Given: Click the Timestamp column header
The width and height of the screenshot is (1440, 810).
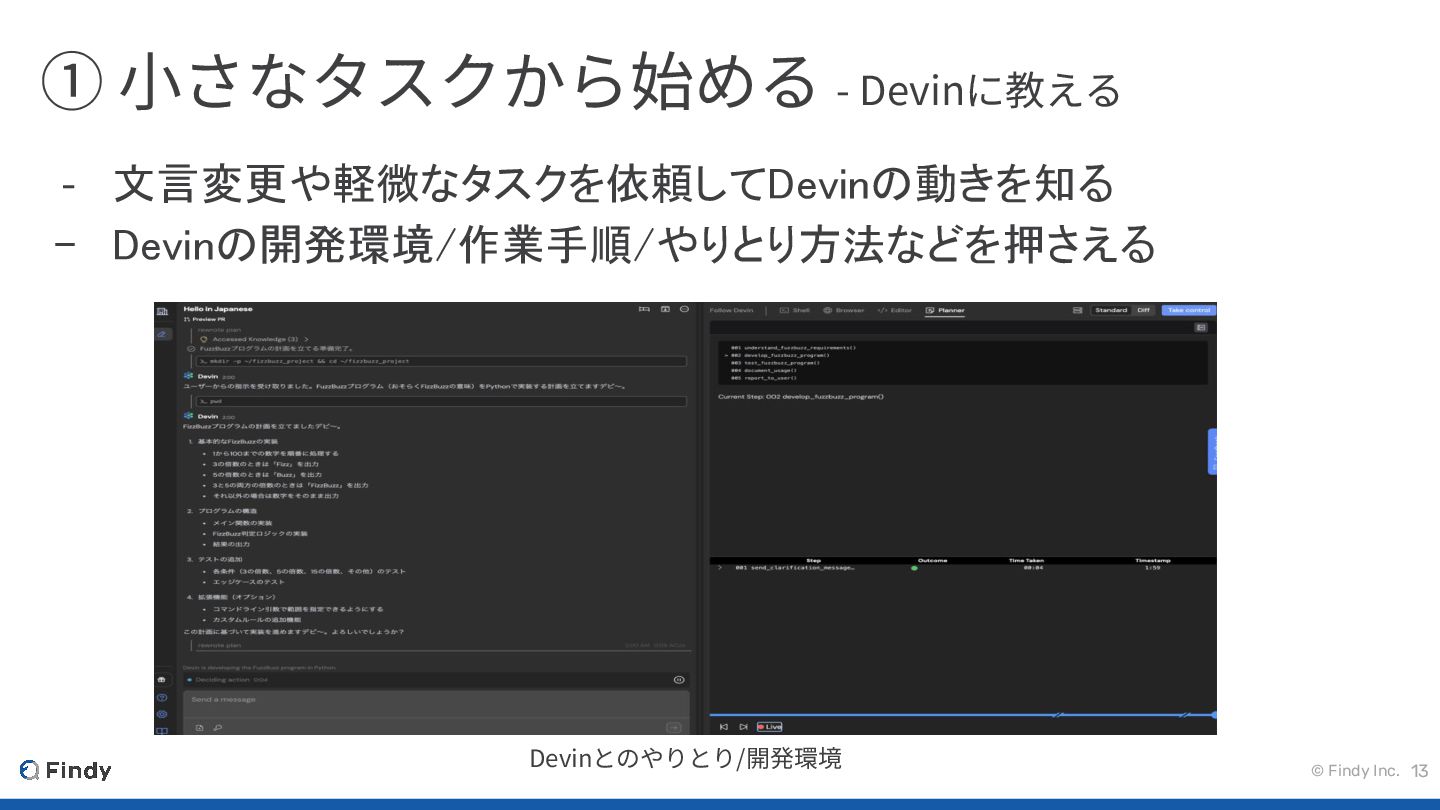Looking at the screenshot, I should (1152, 560).
